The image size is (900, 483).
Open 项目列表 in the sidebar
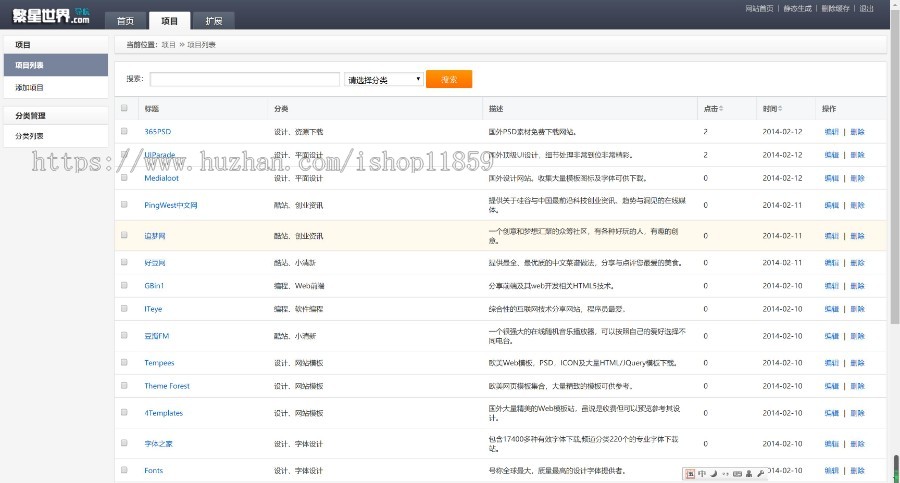click(56, 65)
